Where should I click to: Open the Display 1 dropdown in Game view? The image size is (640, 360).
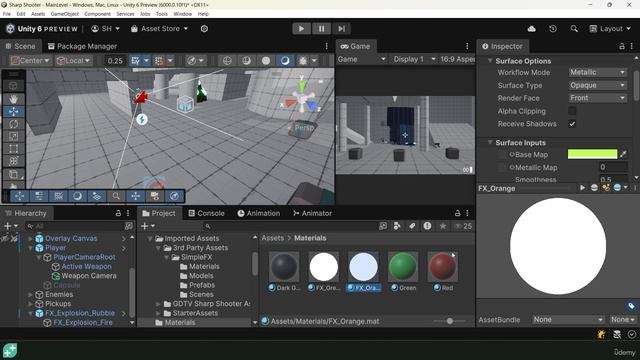[413, 59]
